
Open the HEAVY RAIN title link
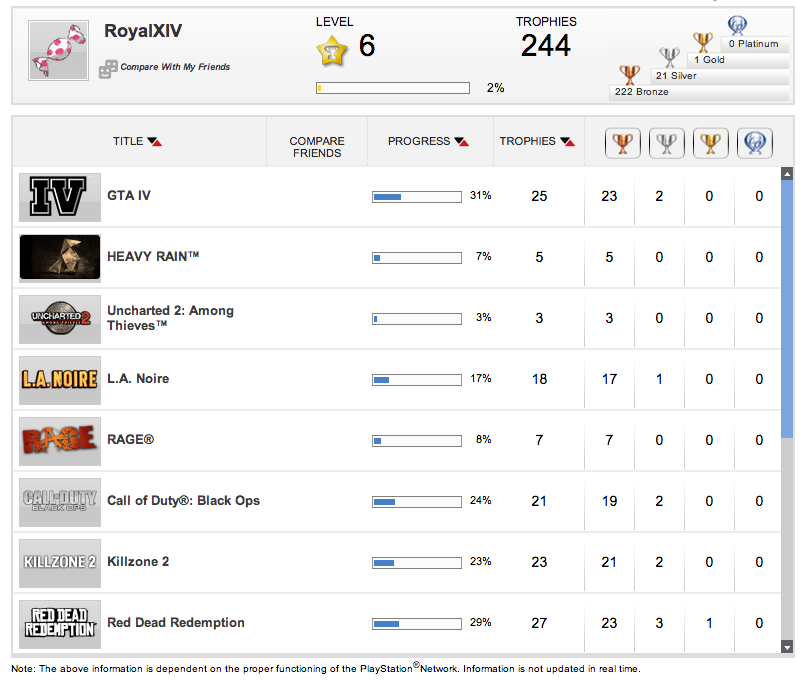pyautogui.click(x=153, y=256)
